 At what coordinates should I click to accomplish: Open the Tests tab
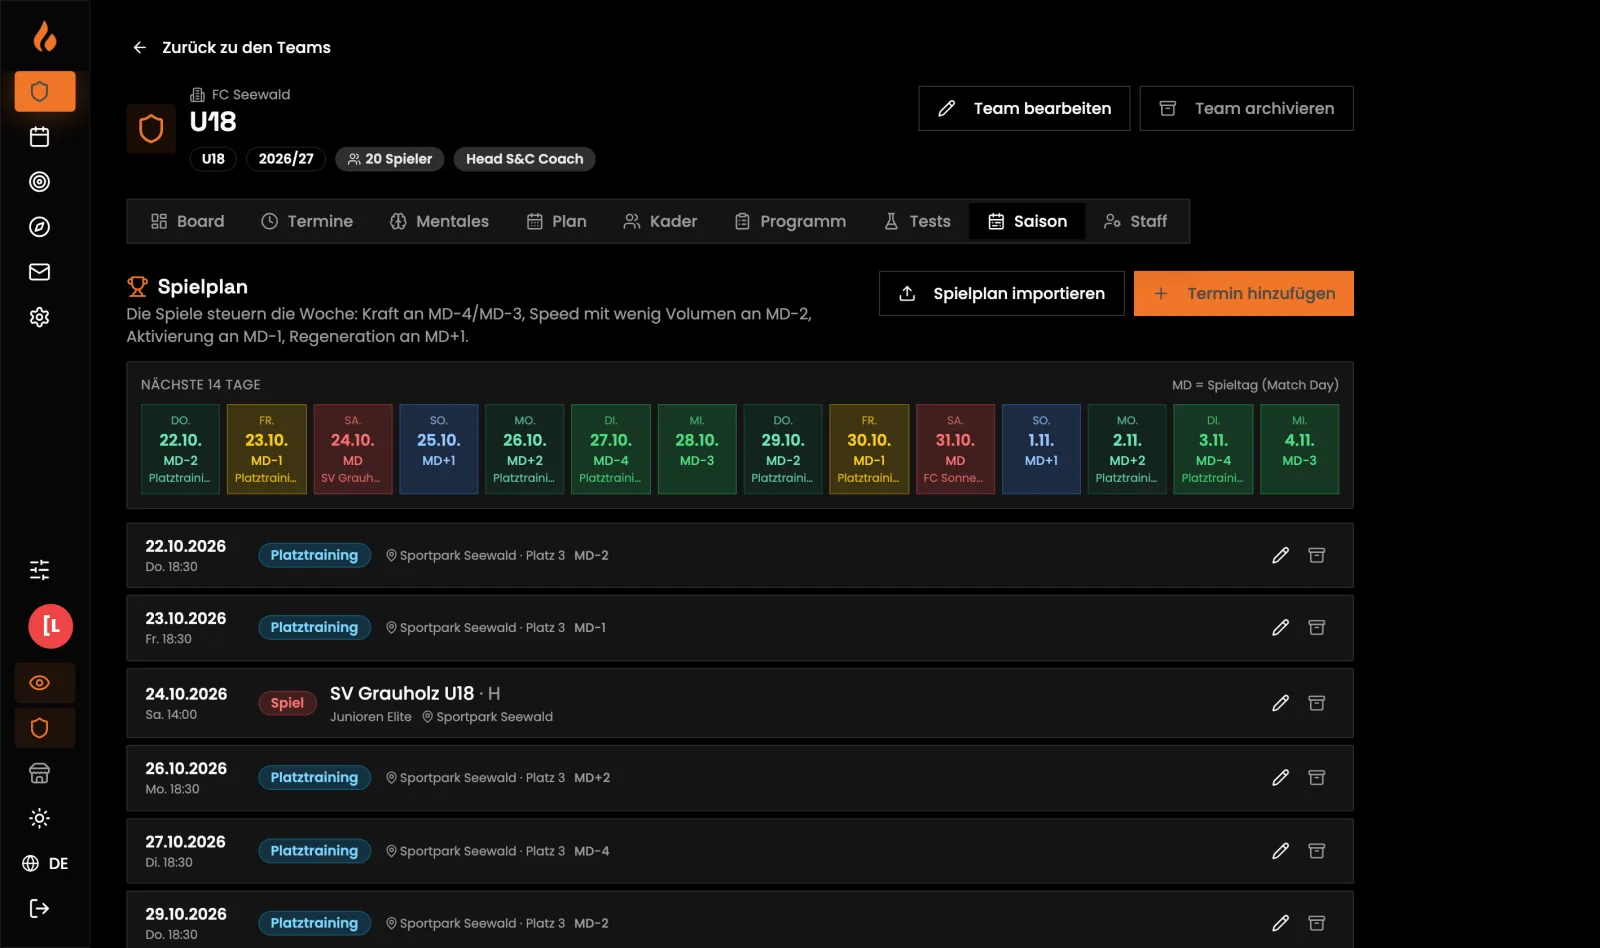(x=917, y=221)
